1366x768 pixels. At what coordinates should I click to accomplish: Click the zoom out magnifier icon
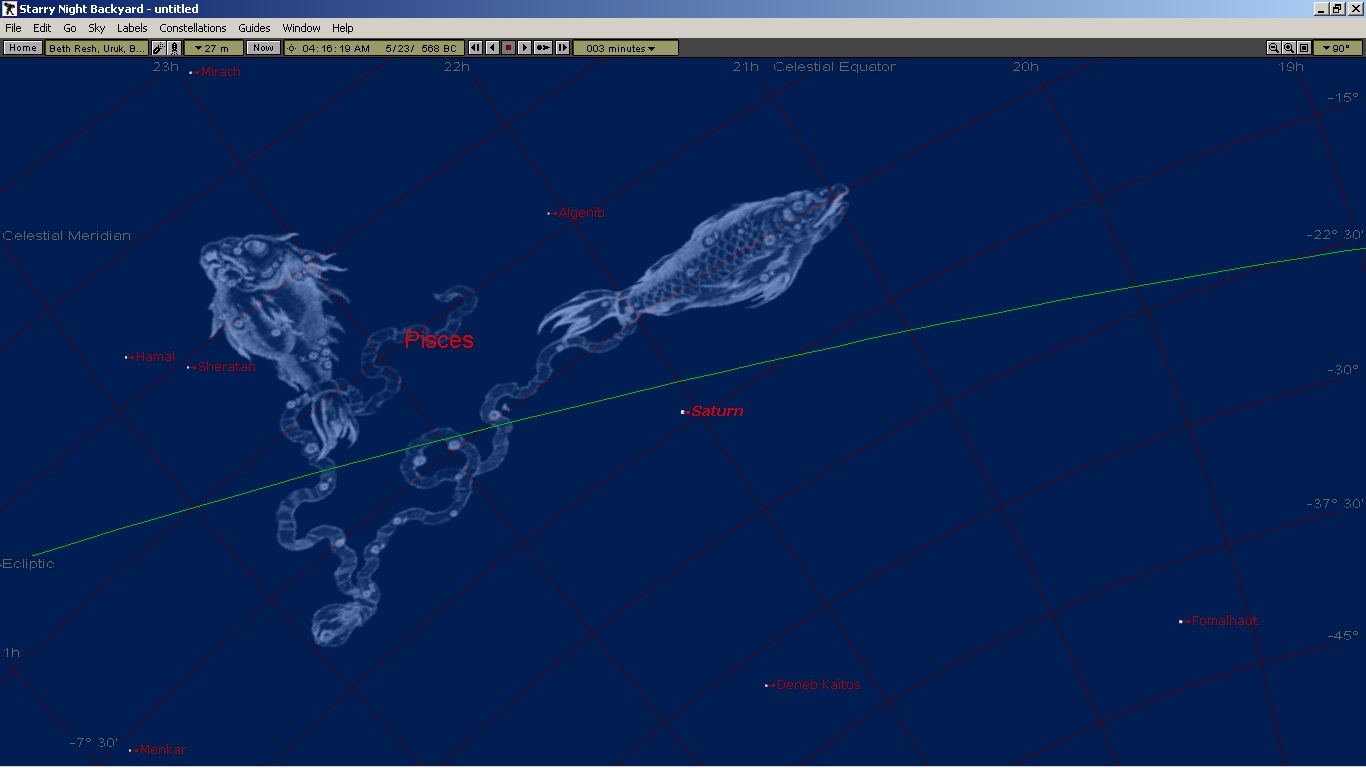coord(1274,48)
